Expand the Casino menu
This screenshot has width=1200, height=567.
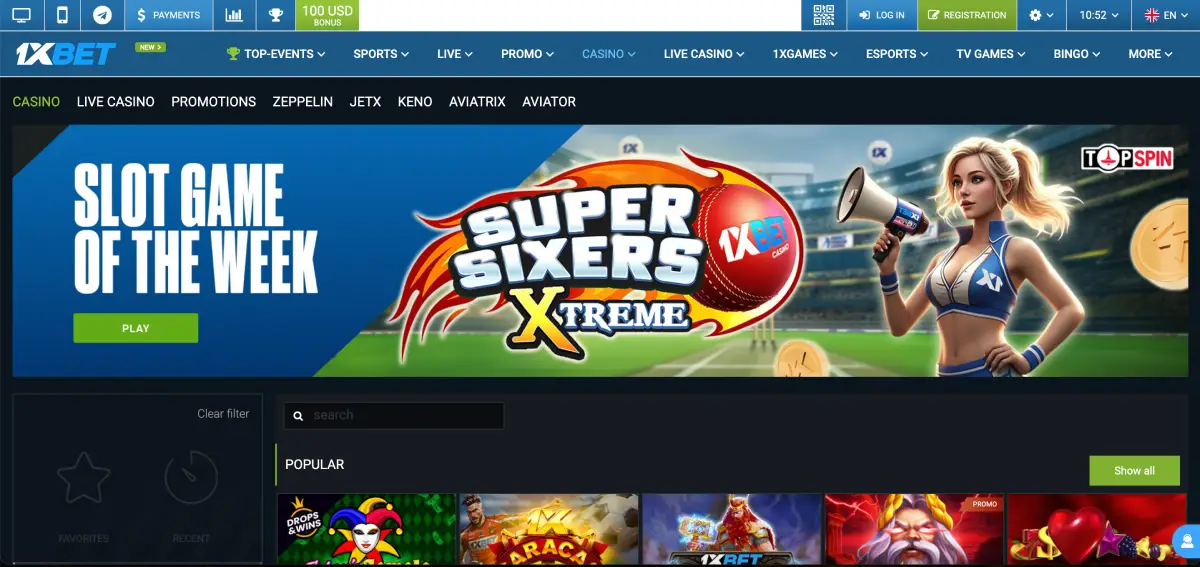609,54
